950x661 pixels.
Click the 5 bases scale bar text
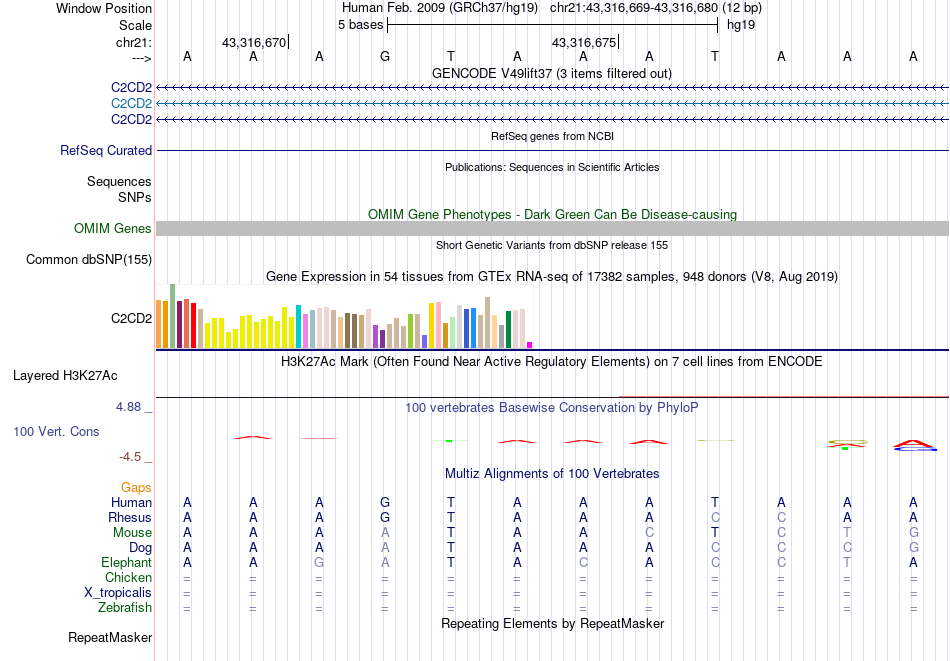(360, 25)
